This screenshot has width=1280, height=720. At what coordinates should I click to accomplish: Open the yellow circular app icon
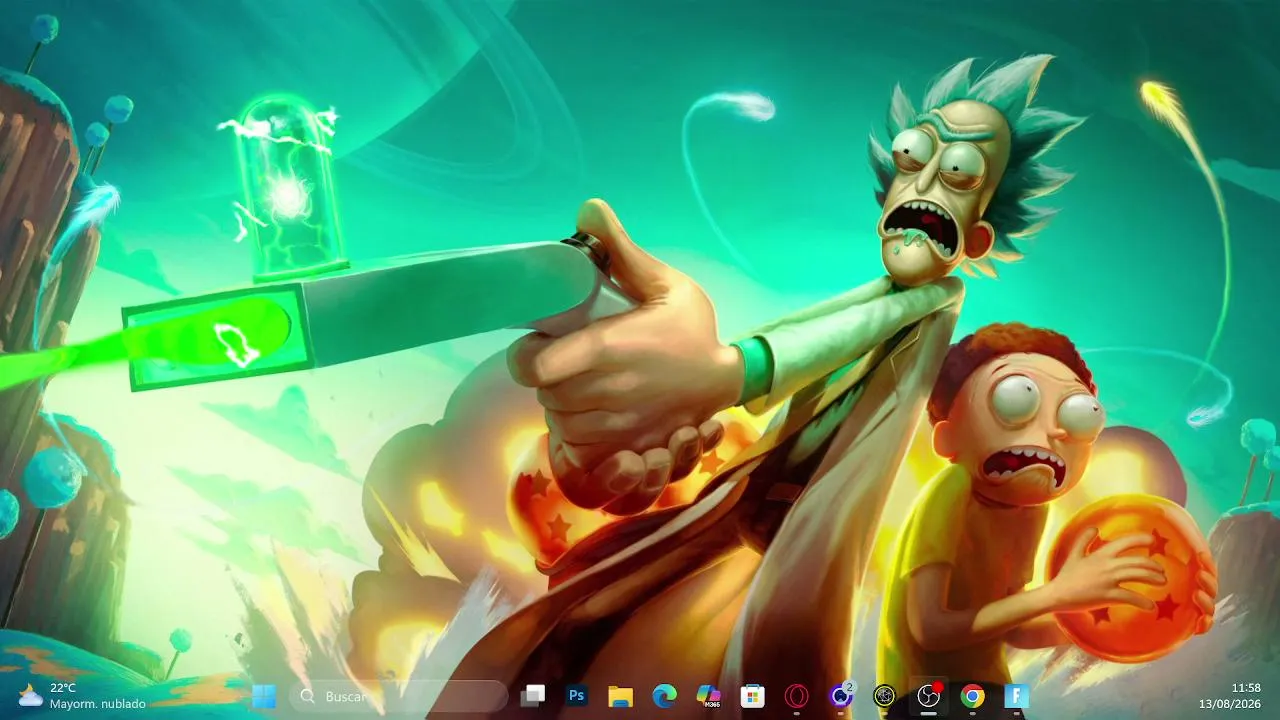tap(885, 696)
